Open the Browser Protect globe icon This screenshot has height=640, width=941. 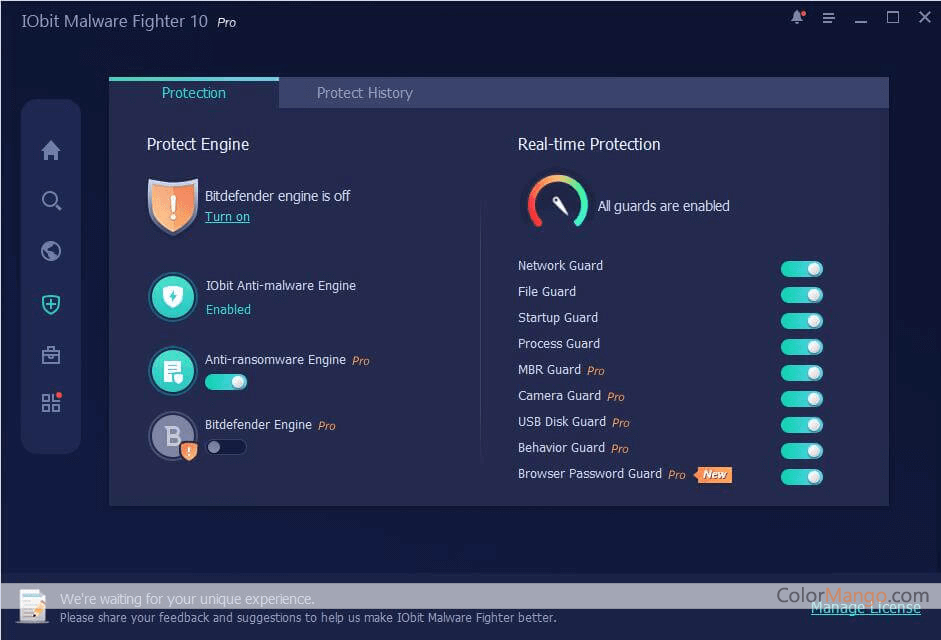tap(51, 251)
